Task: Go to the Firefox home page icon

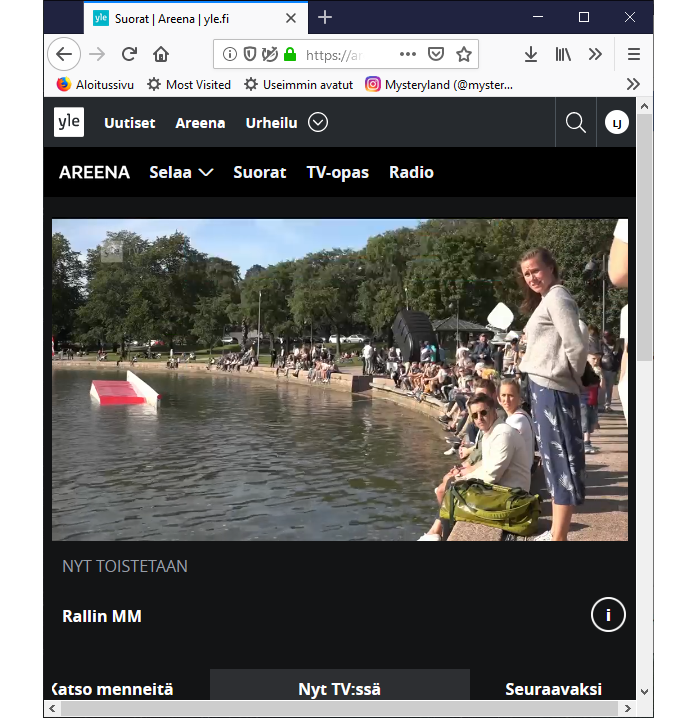Action: click(x=161, y=54)
